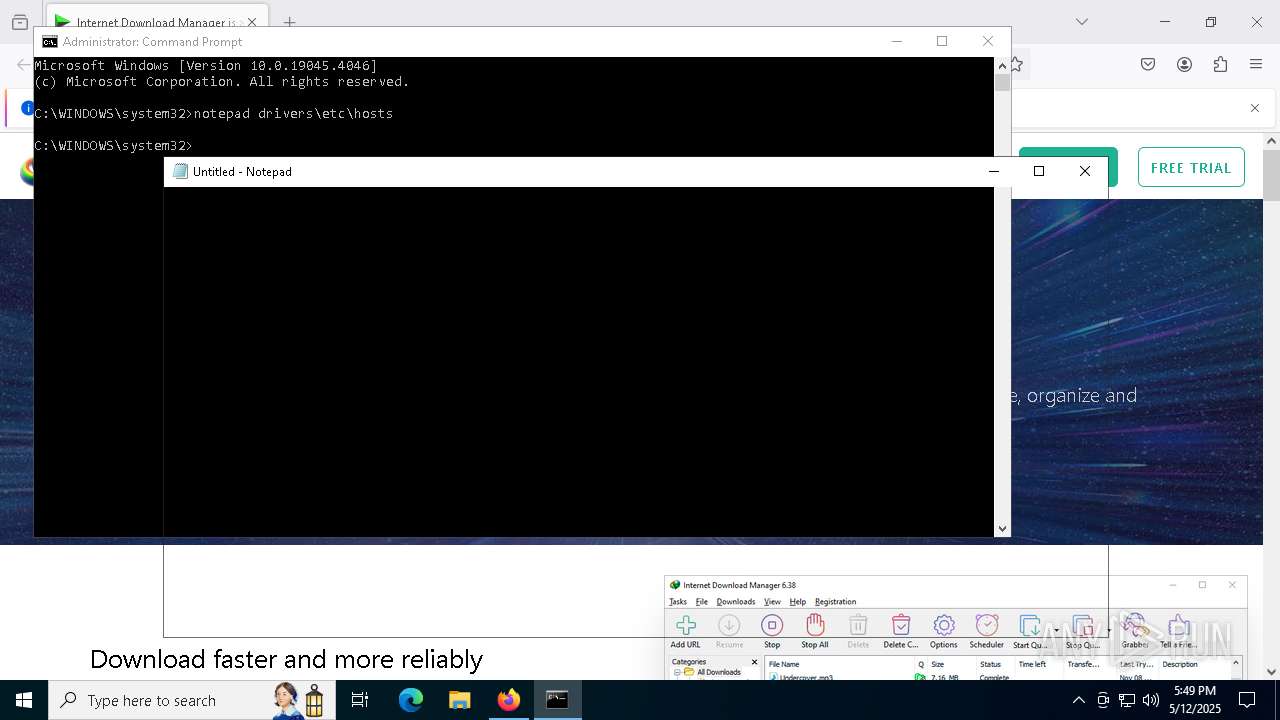Open the Firefox extensions puzzle icon
Viewport: 1280px width, 720px height.
tap(1220, 64)
